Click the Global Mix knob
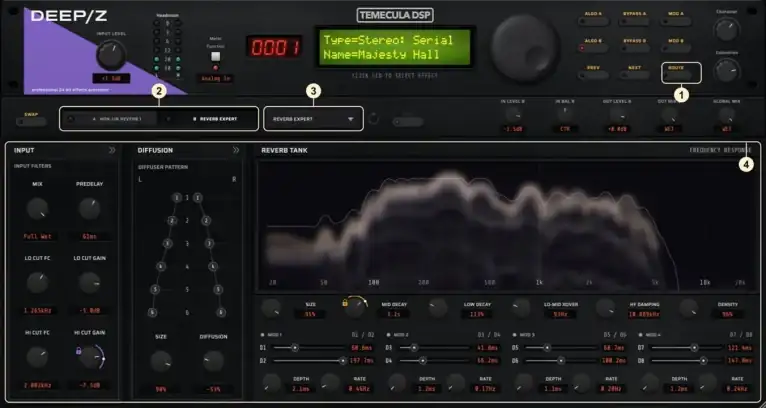 click(726, 115)
